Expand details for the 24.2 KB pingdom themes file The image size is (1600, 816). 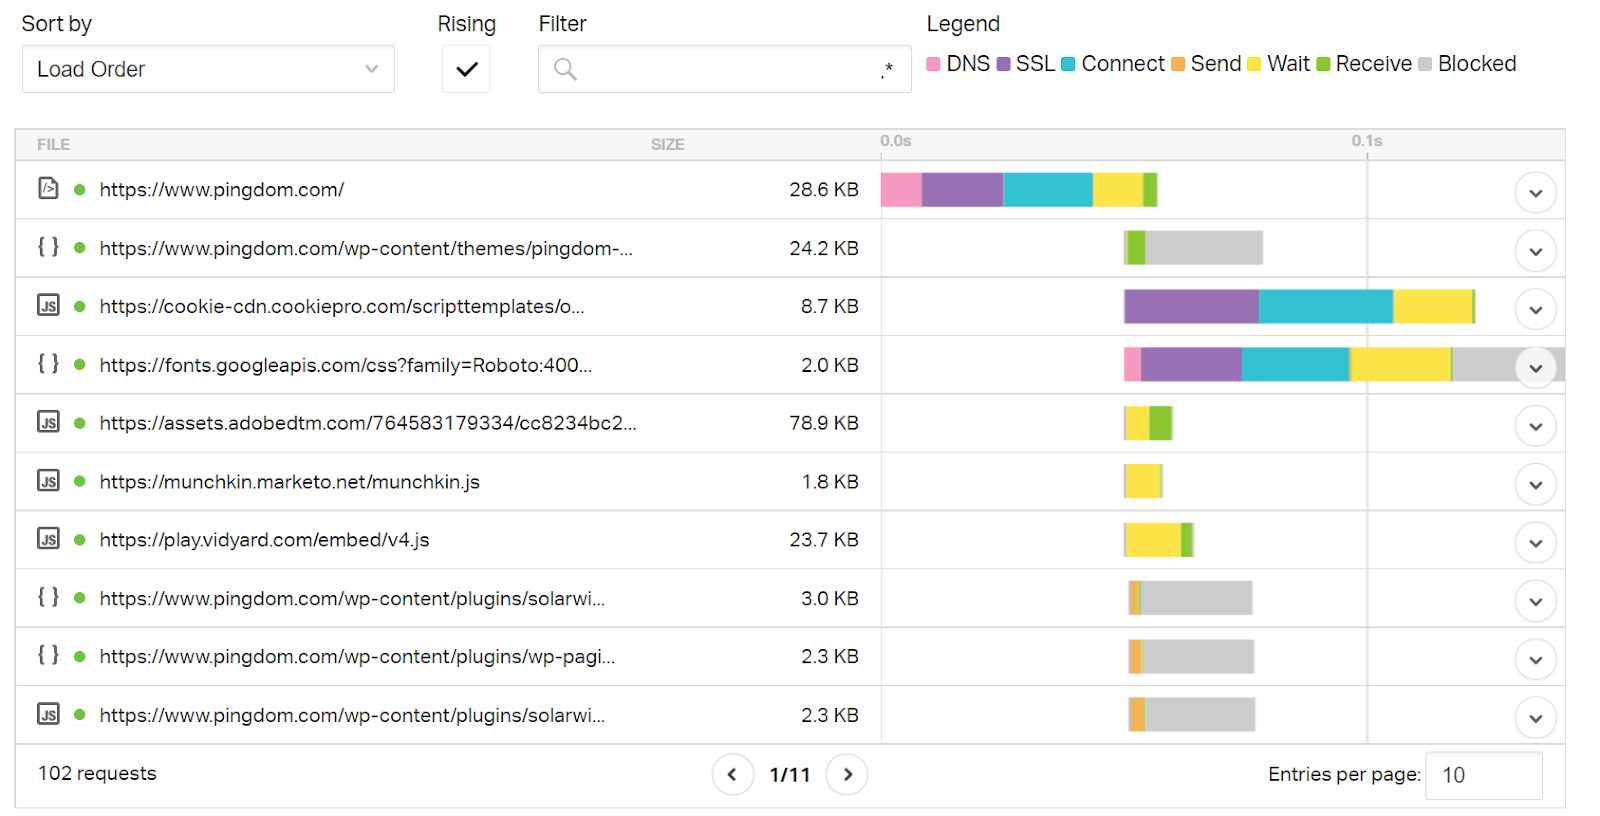[x=1535, y=251]
